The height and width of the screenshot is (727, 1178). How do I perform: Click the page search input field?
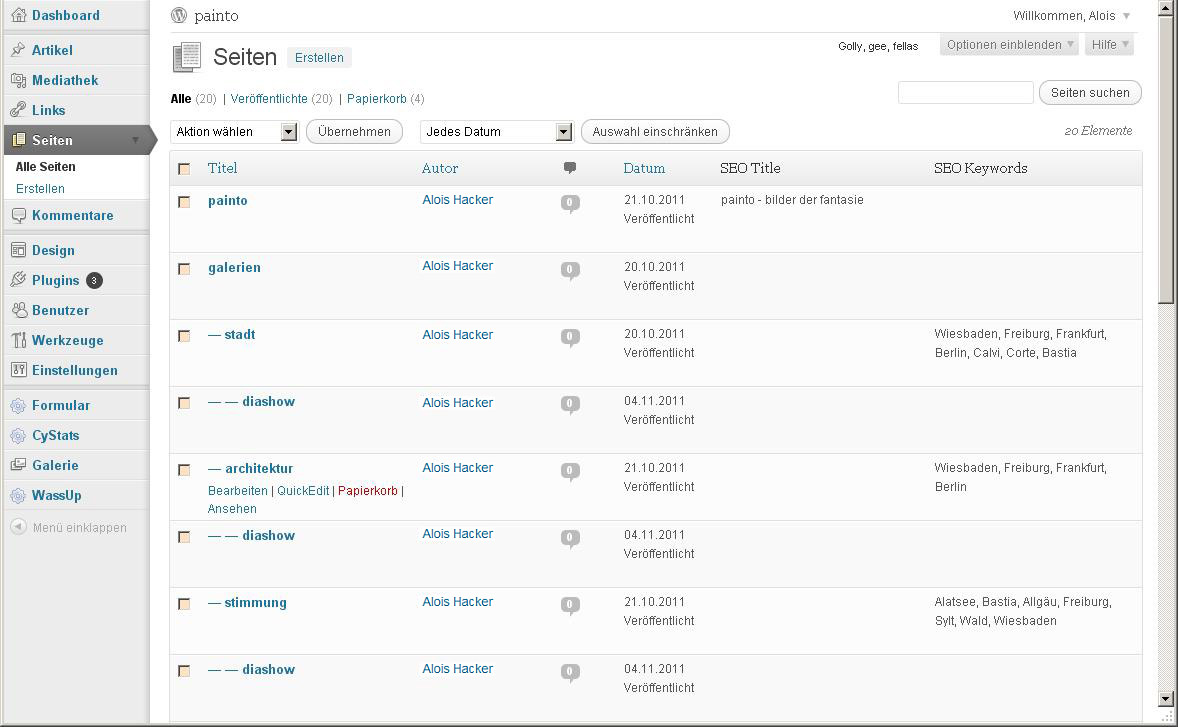965,92
